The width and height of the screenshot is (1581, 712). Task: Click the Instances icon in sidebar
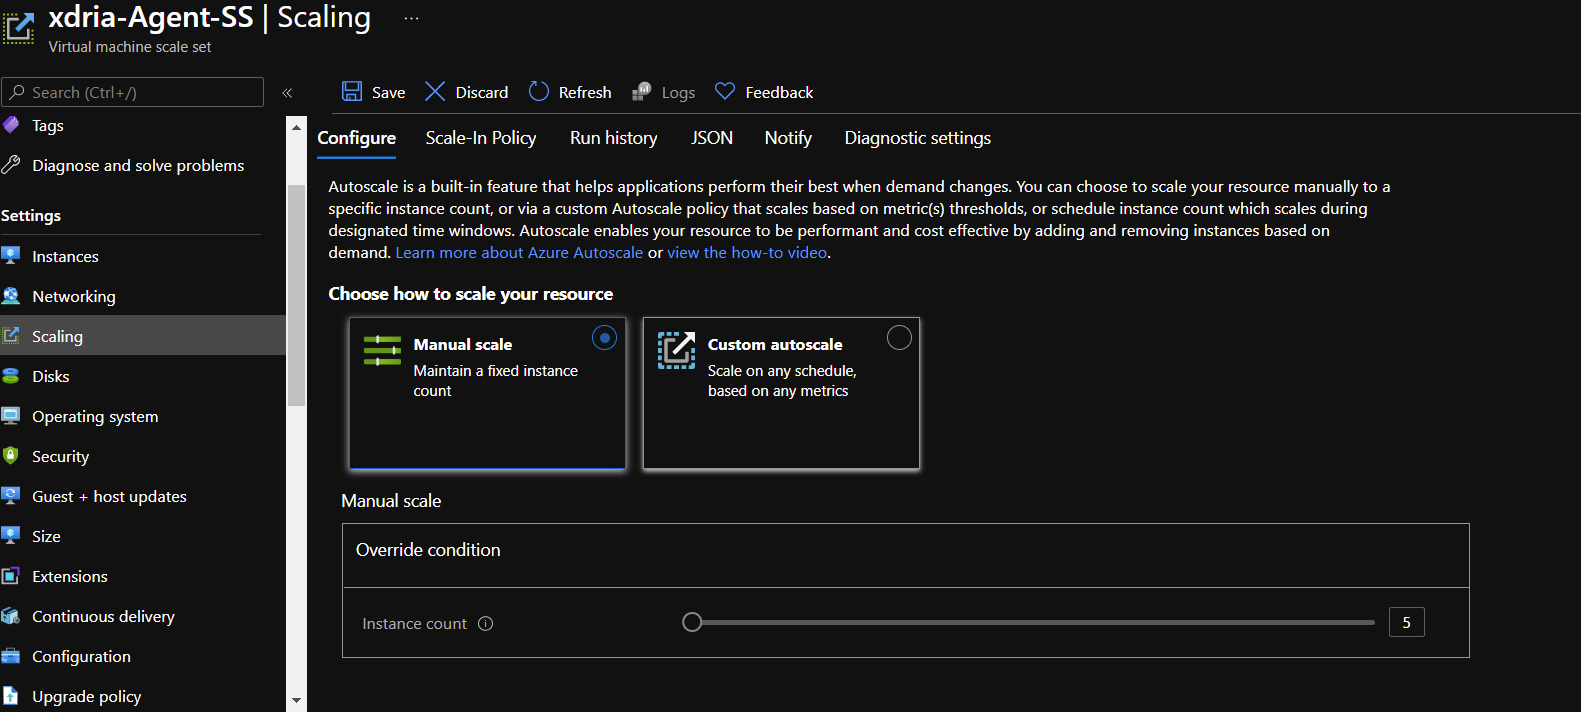[x=11, y=255]
